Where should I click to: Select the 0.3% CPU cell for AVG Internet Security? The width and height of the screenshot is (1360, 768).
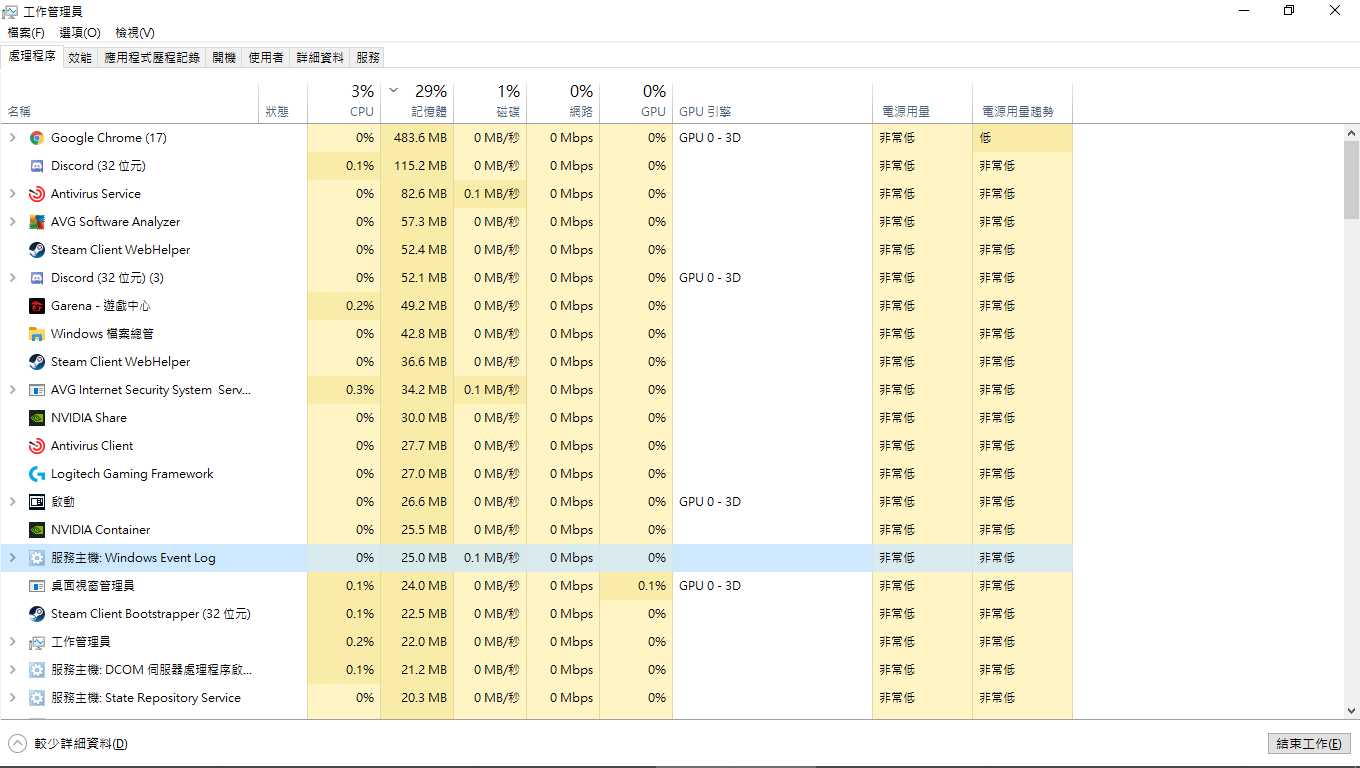(343, 390)
